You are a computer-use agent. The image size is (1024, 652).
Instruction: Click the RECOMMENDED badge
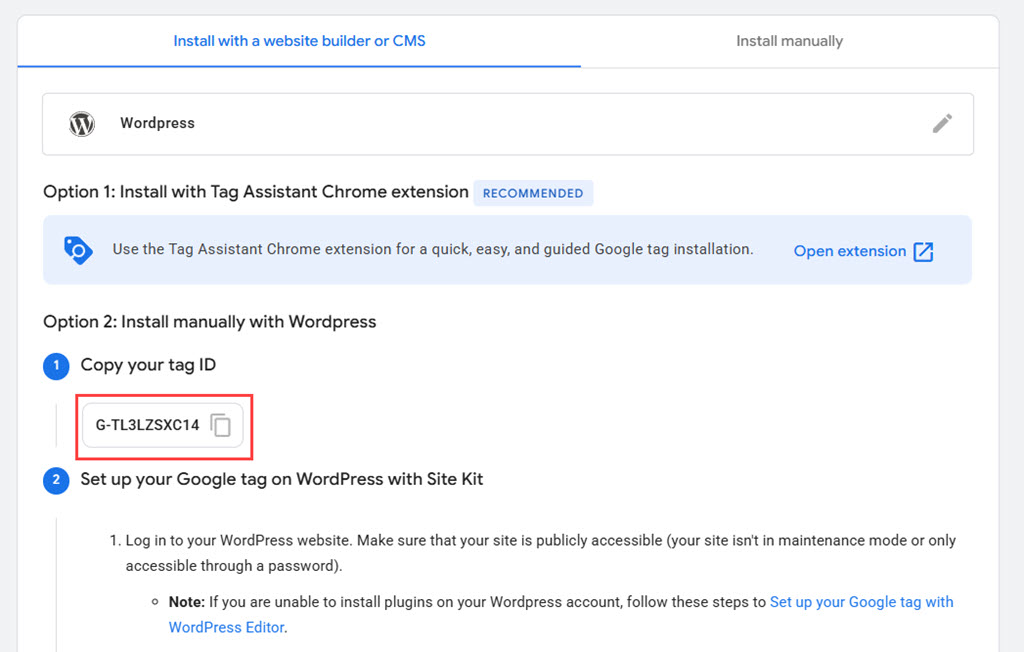click(x=533, y=193)
